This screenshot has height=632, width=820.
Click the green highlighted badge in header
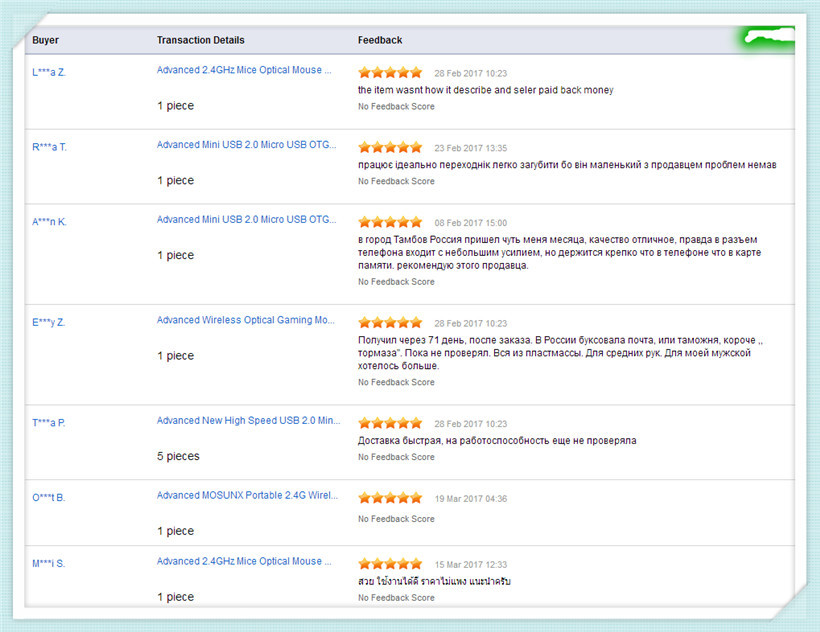[x=769, y=39]
